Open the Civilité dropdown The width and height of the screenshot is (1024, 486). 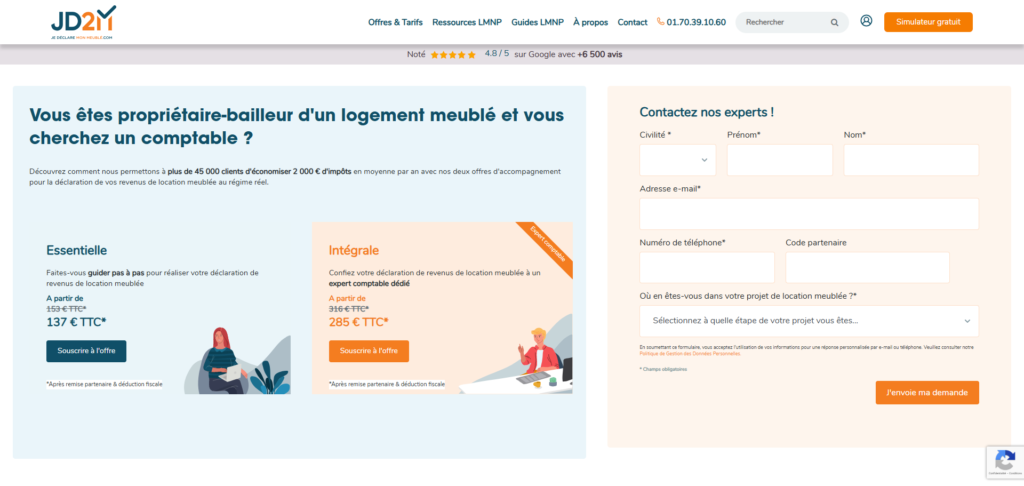coord(677,160)
